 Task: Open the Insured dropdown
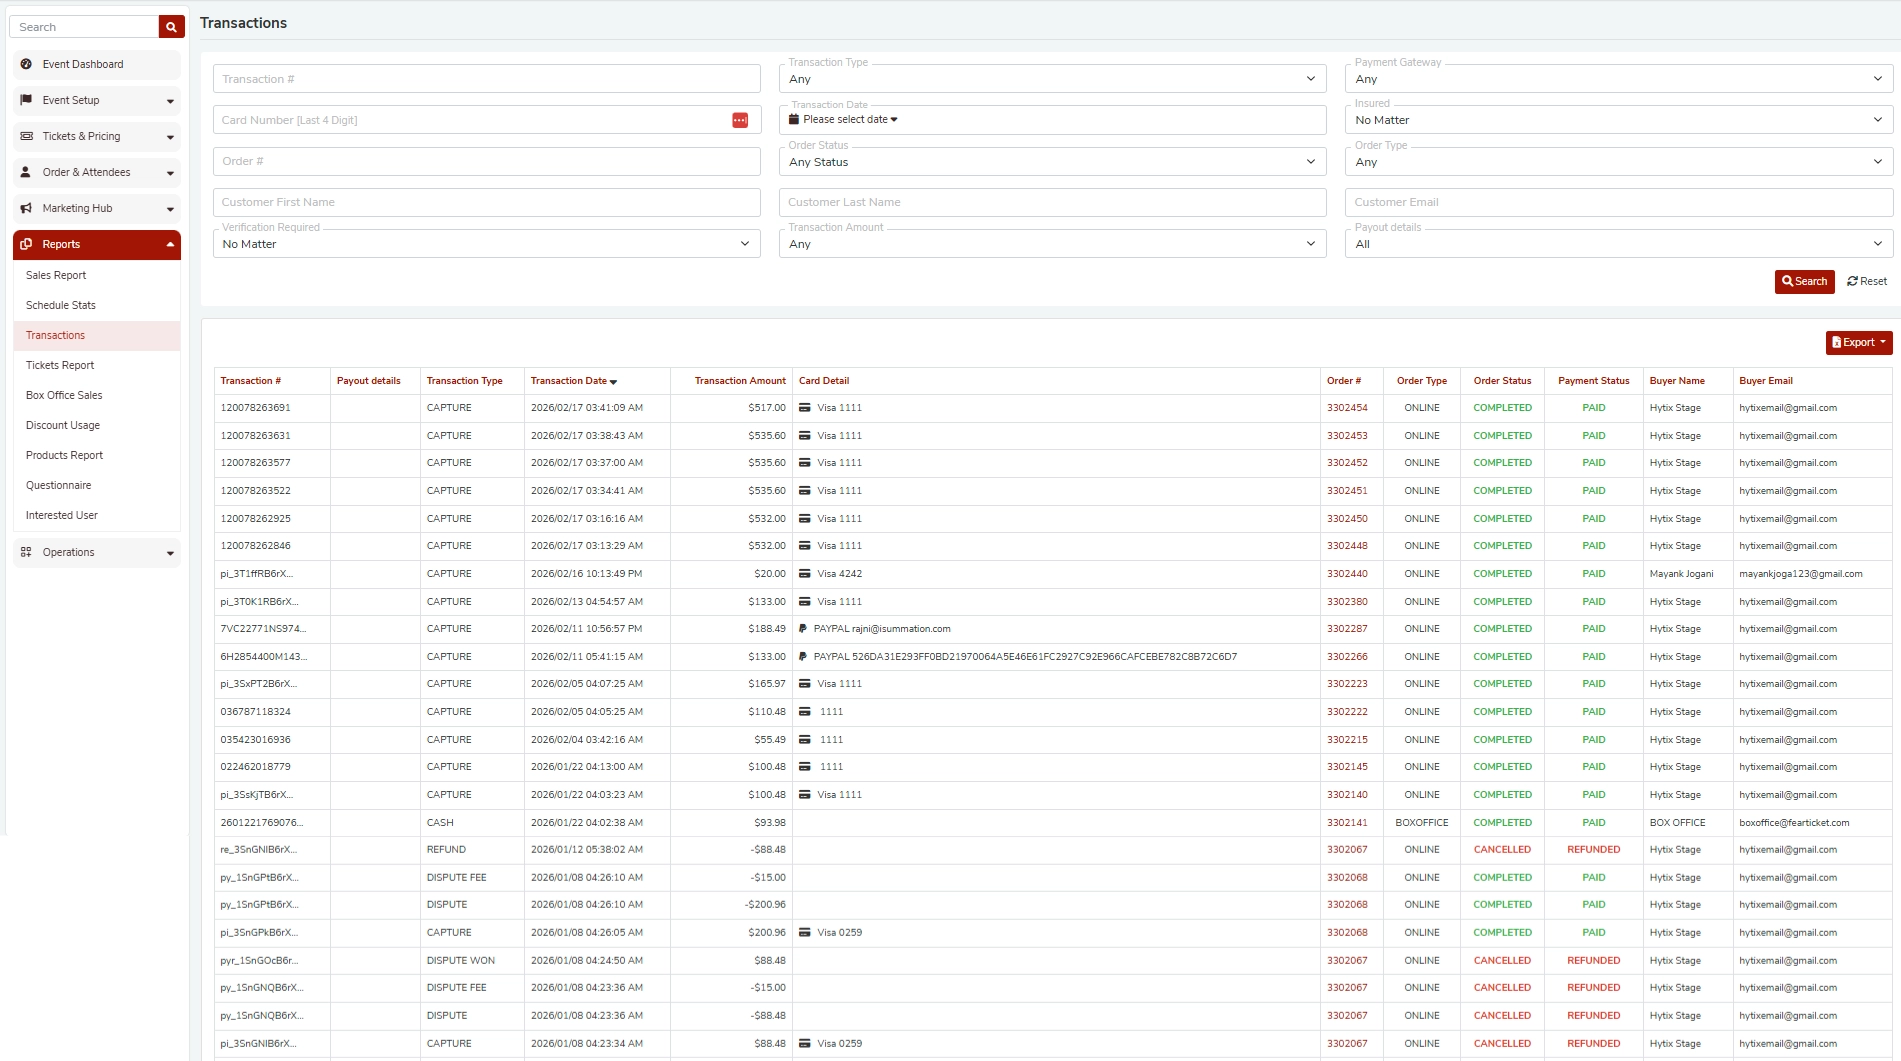pos(1619,120)
